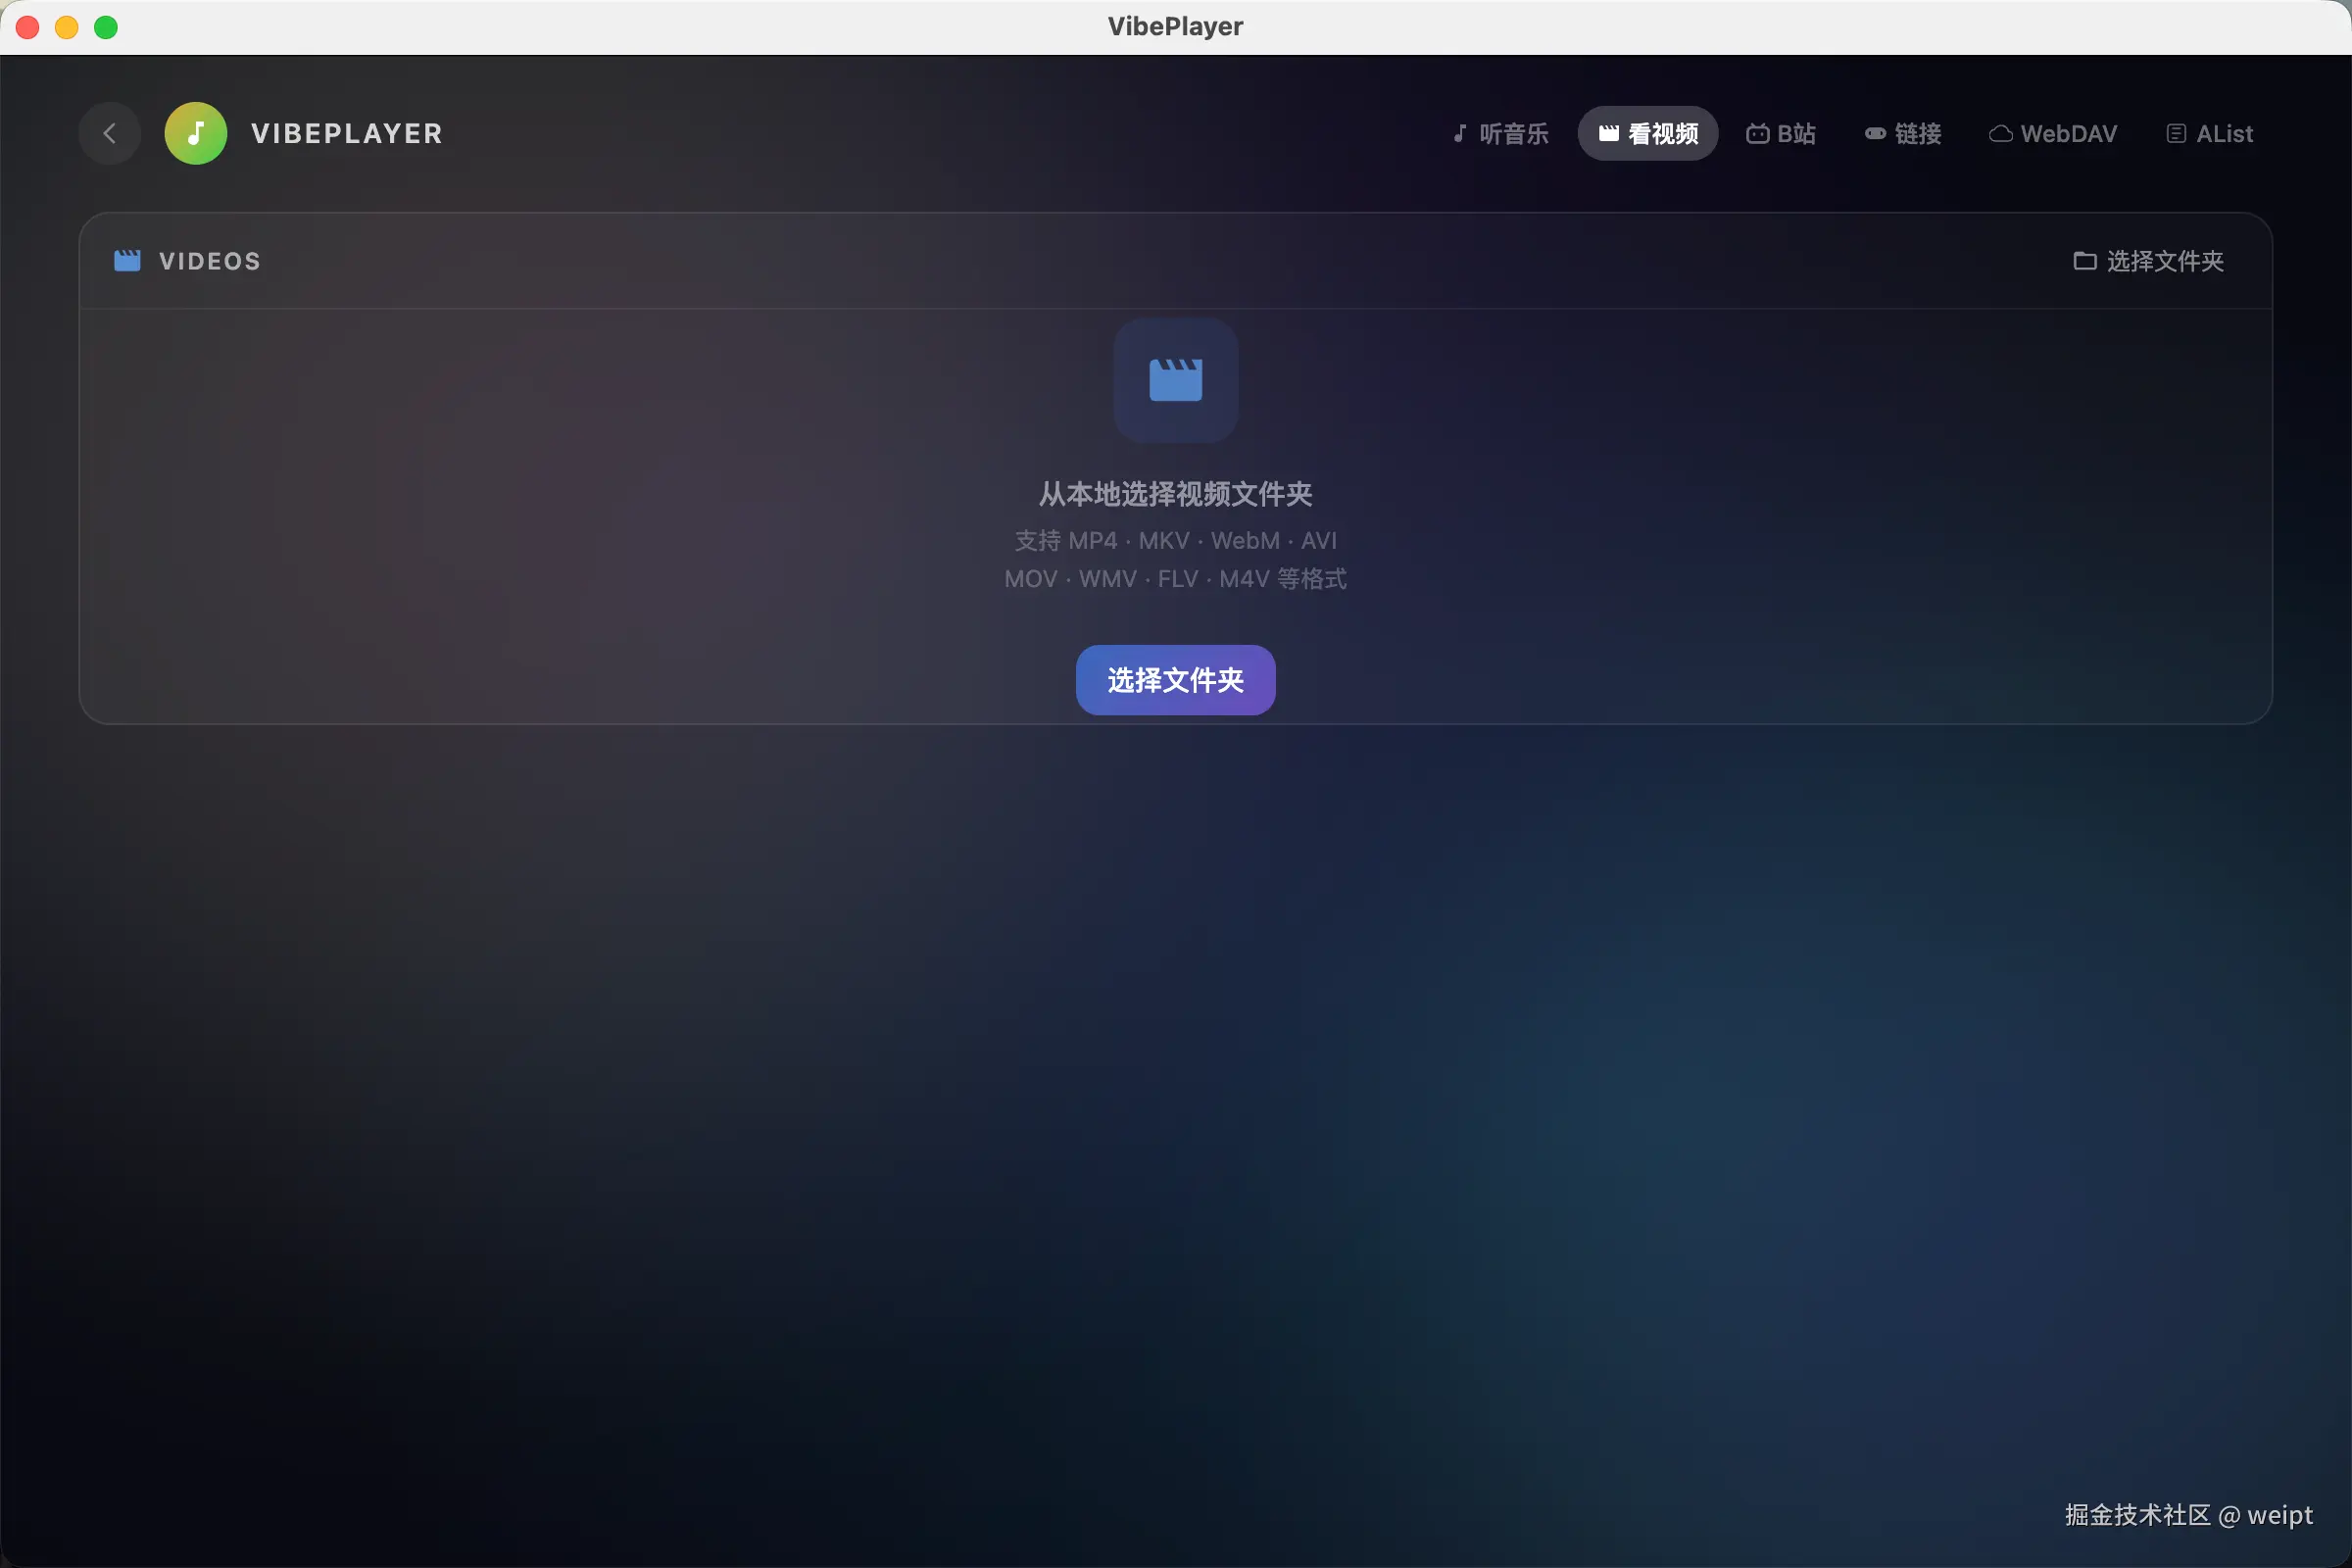
Task: Switch to the 听音乐 tab
Action: point(1513,133)
